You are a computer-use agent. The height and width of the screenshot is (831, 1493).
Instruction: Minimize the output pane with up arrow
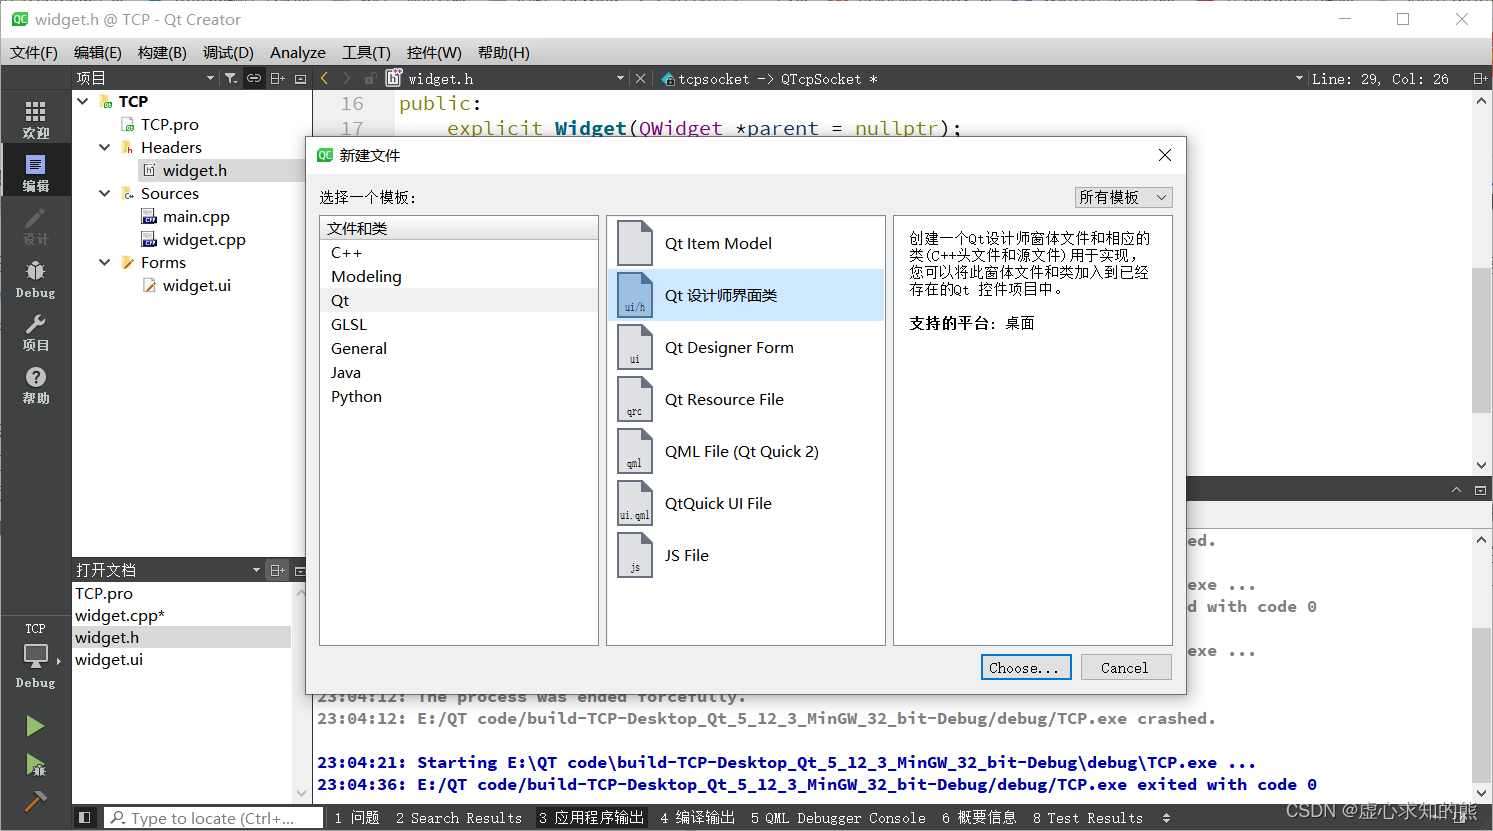(x=1456, y=489)
